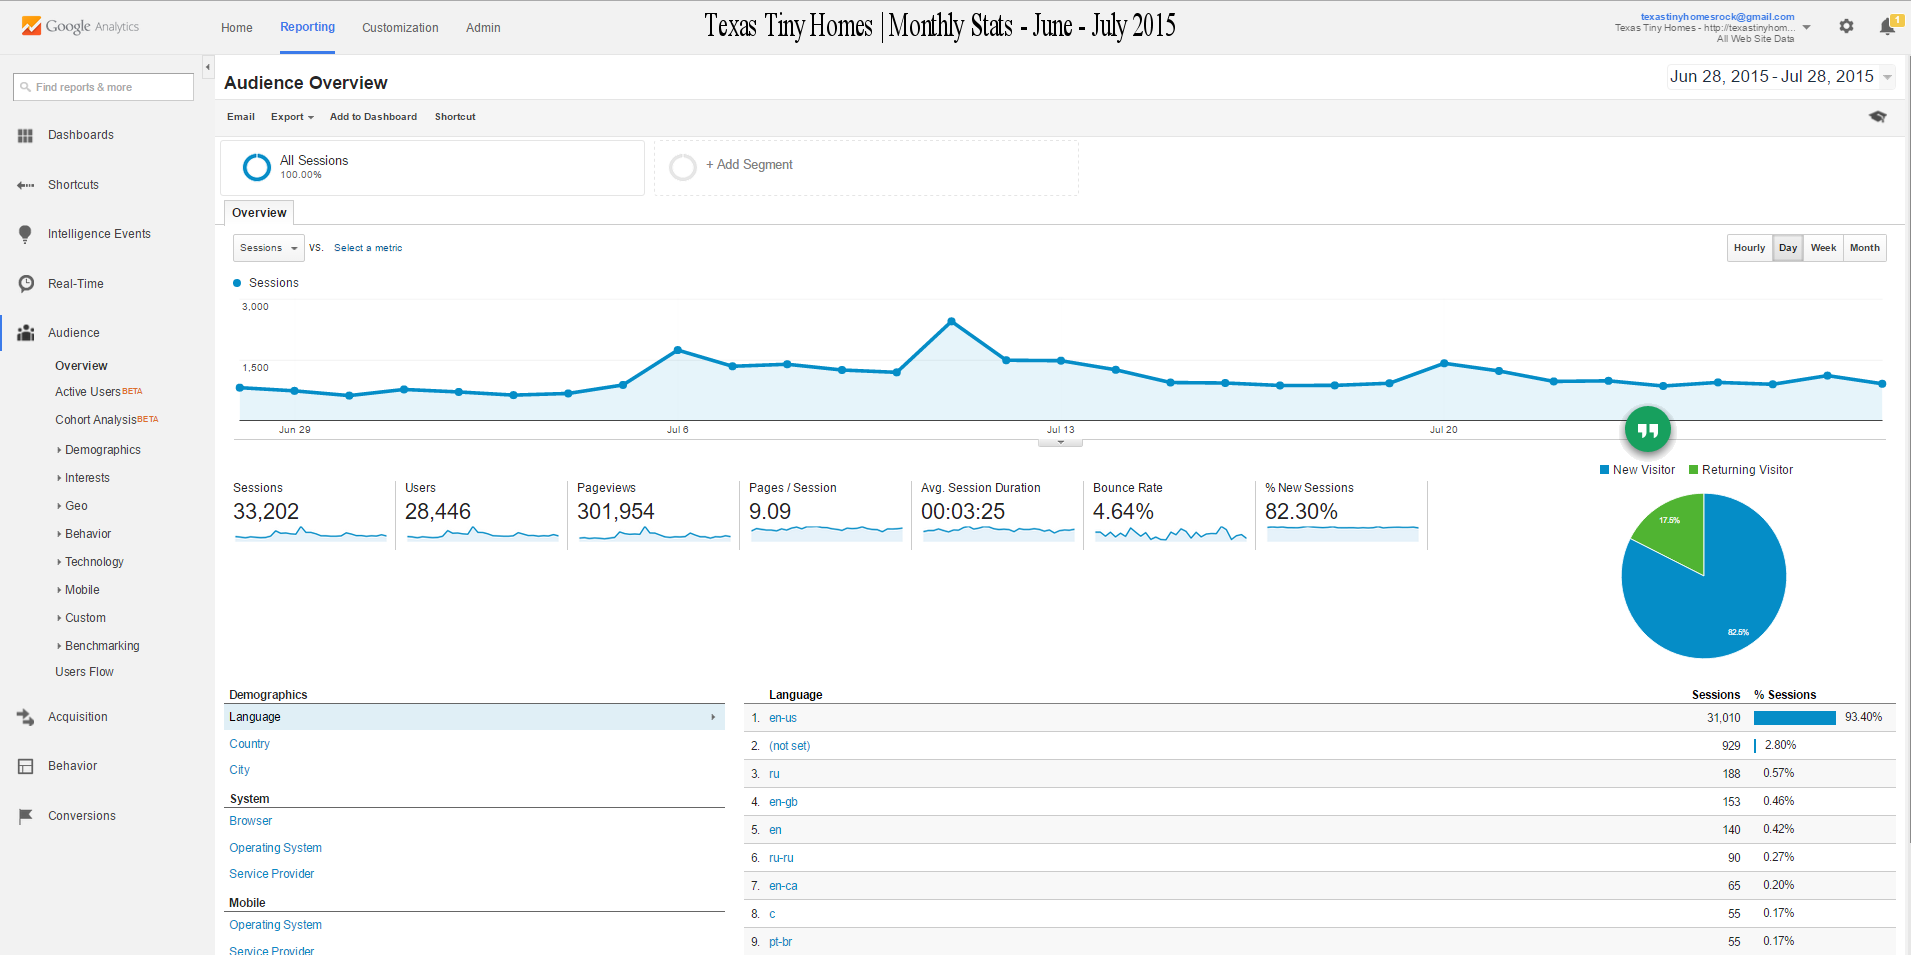Open the Admin tab

pyautogui.click(x=483, y=28)
